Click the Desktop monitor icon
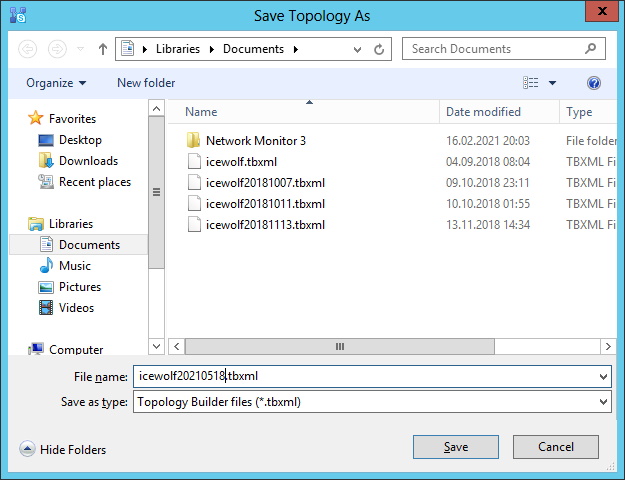Screen dimensions: 625x480 point(46,140)
